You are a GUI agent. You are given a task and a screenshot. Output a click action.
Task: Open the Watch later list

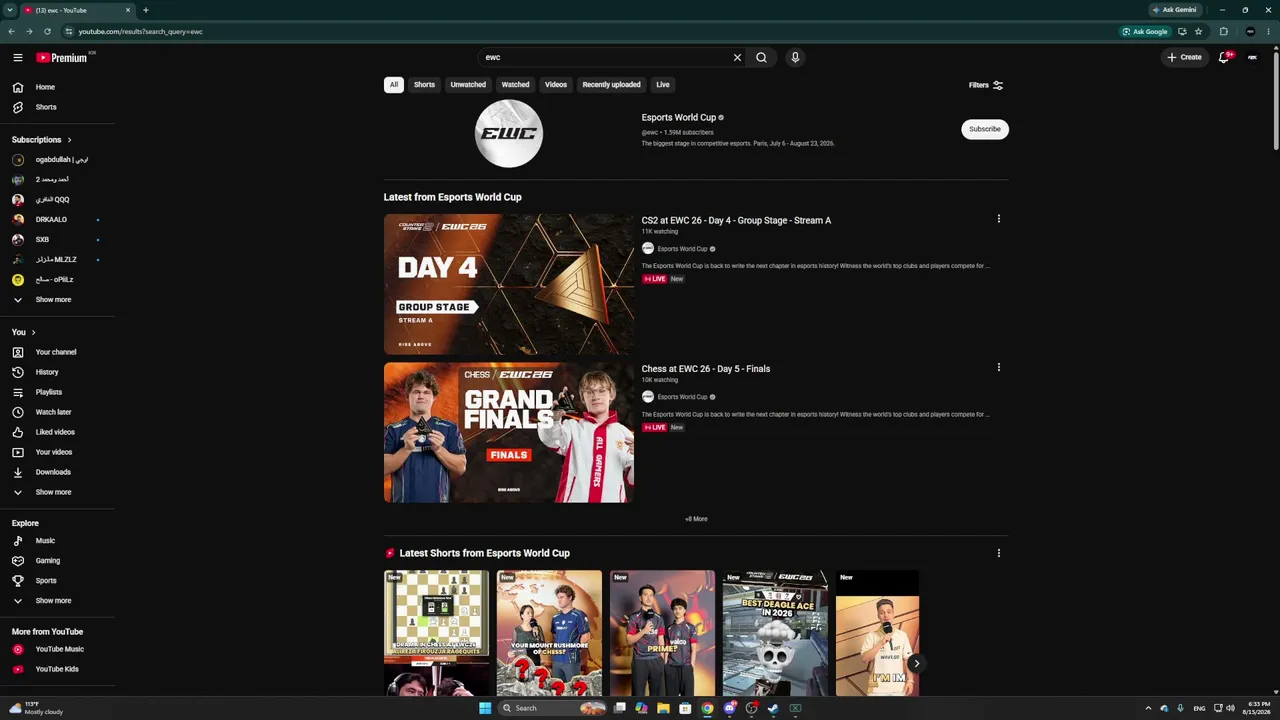tap(57, 412)
